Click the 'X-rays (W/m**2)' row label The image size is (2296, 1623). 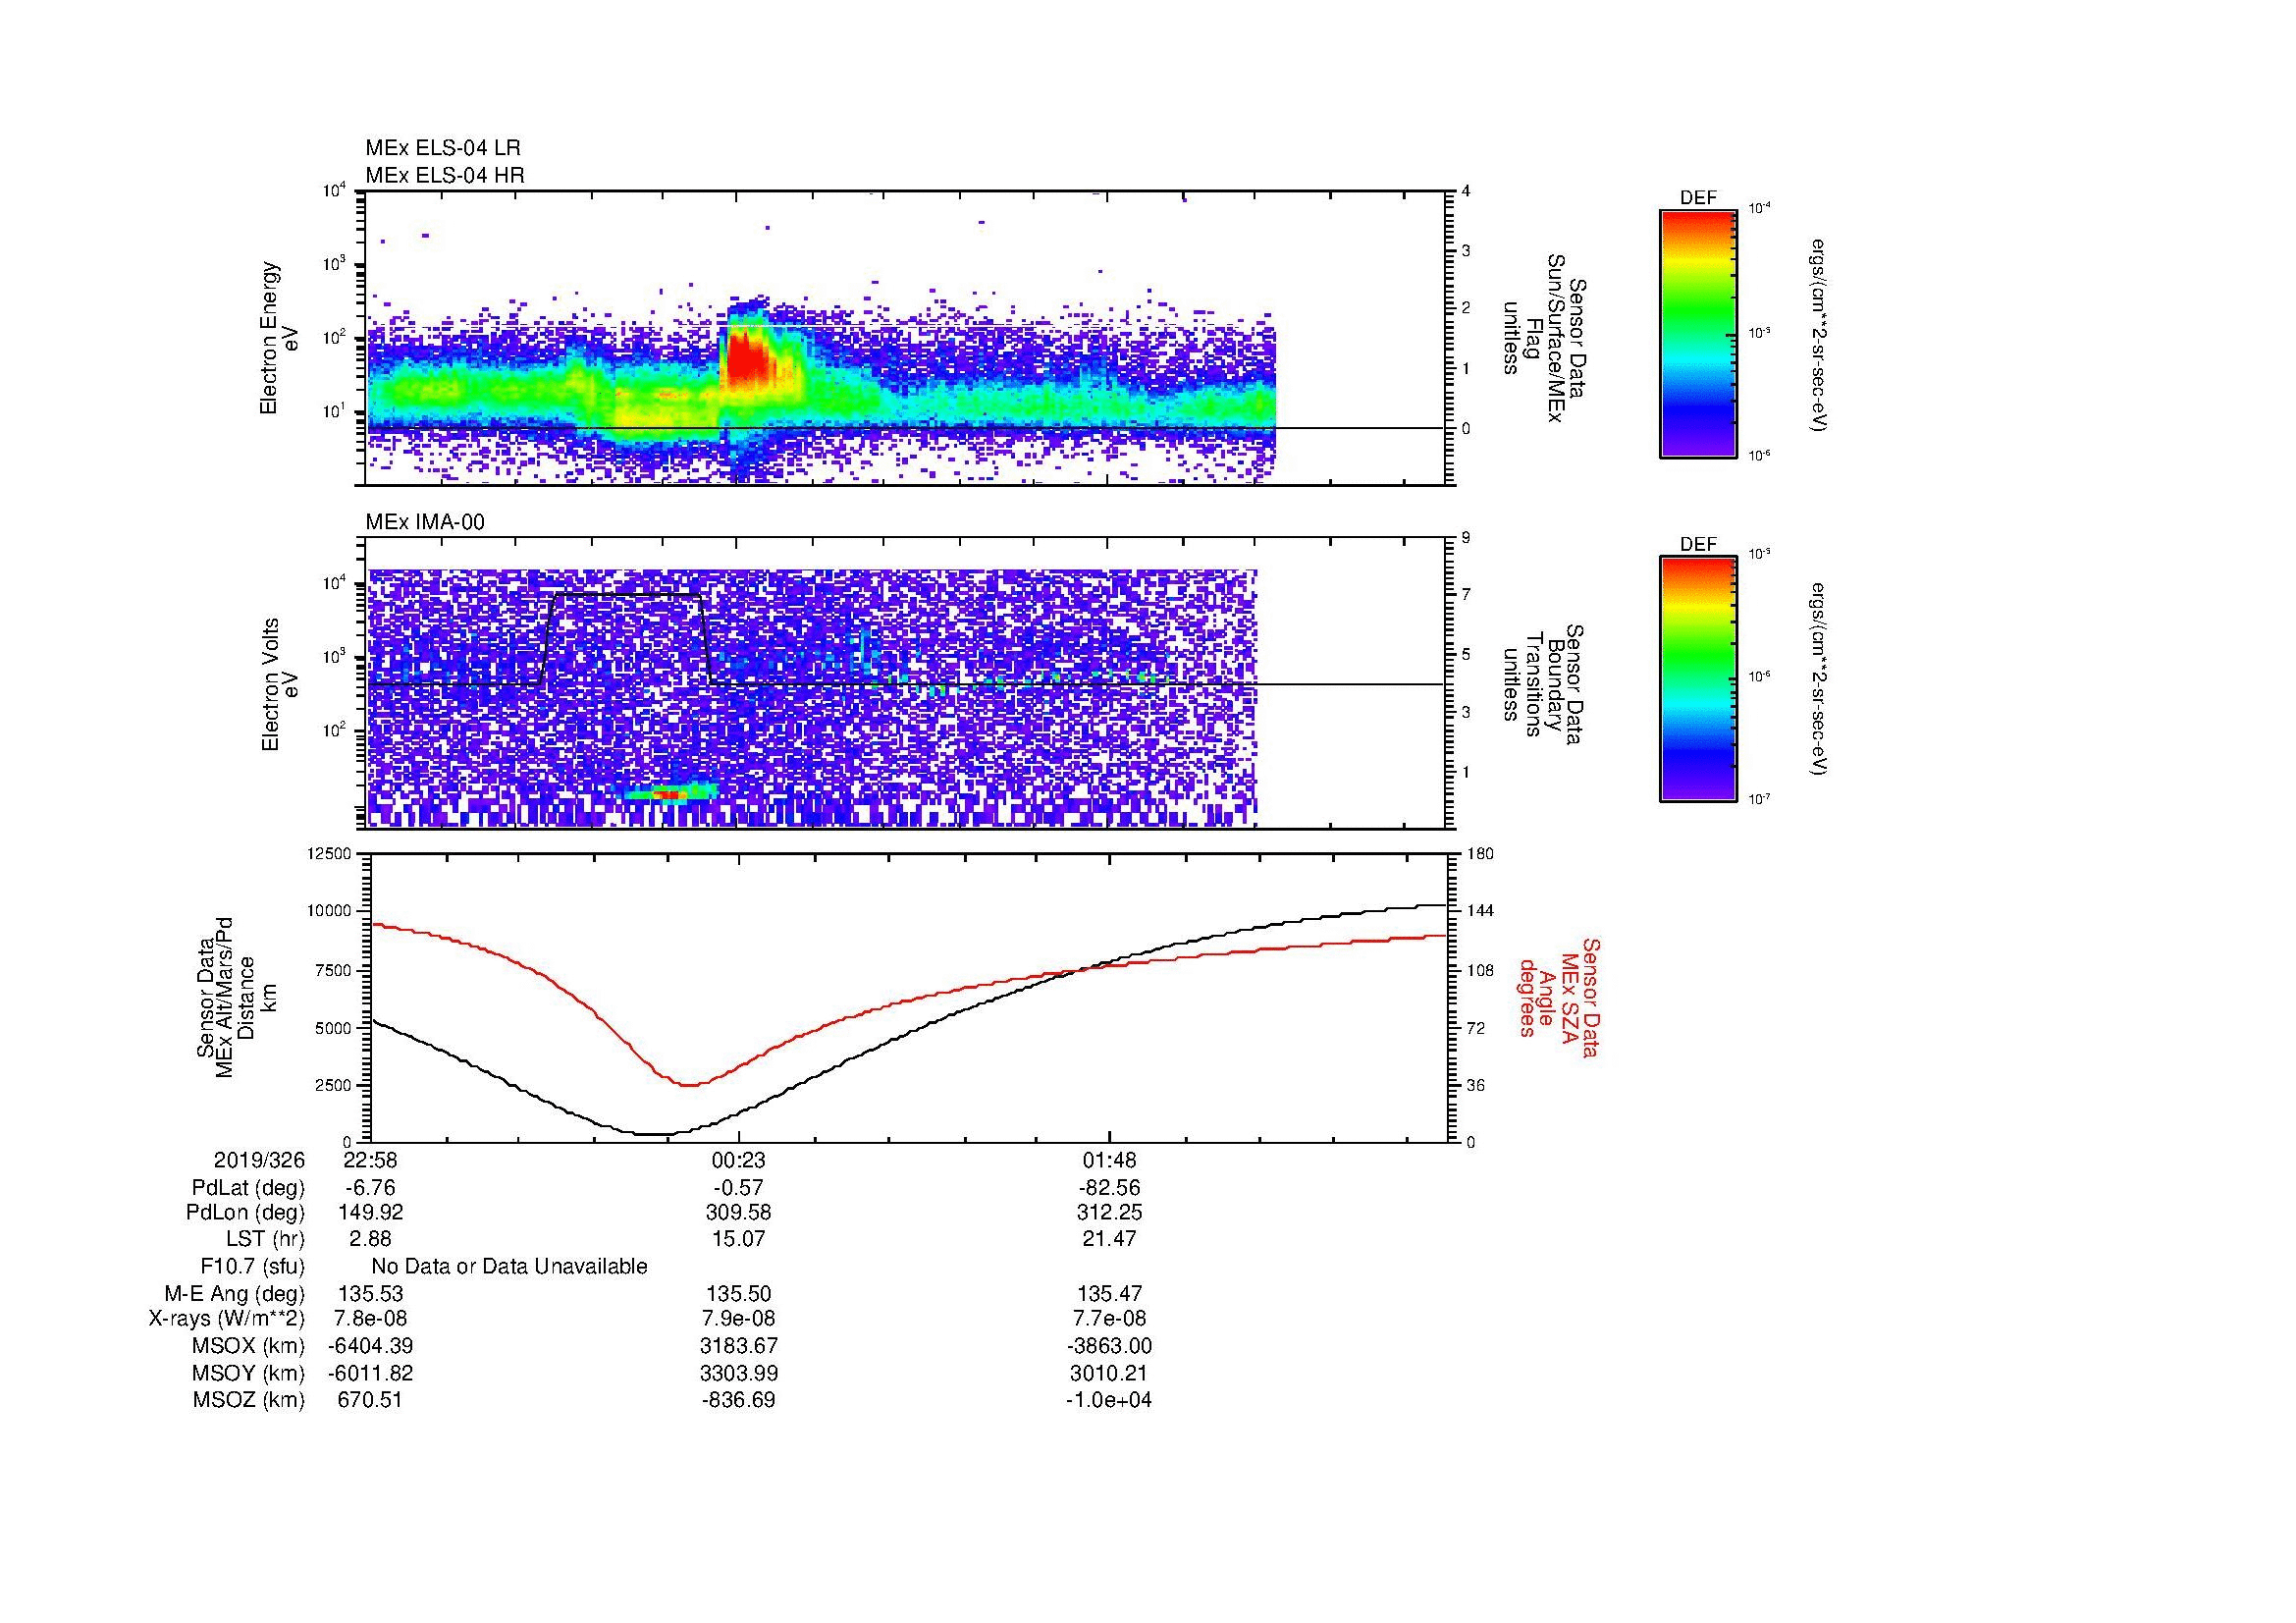[227, 1319]
